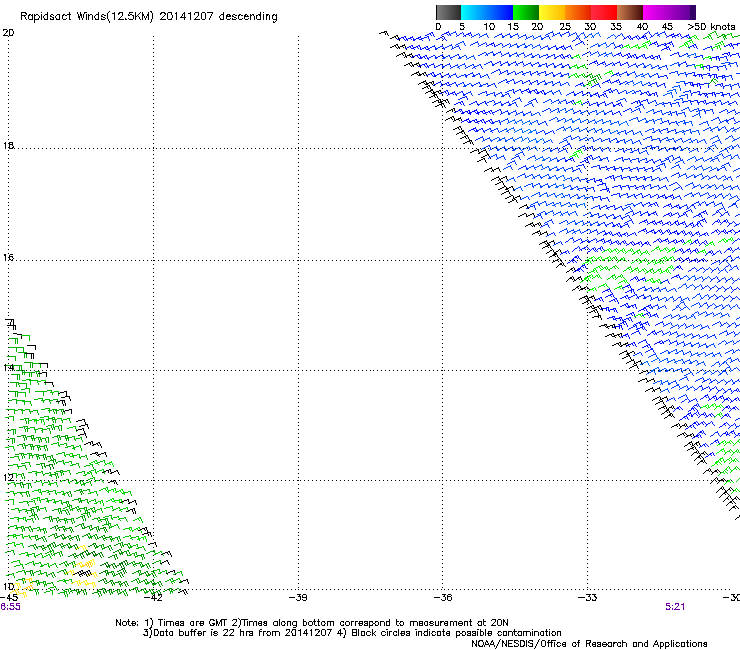The height and width of the screenshot is (650, 740).
Task: Click the magenta 40-45 knots color band
Action: 656,12
